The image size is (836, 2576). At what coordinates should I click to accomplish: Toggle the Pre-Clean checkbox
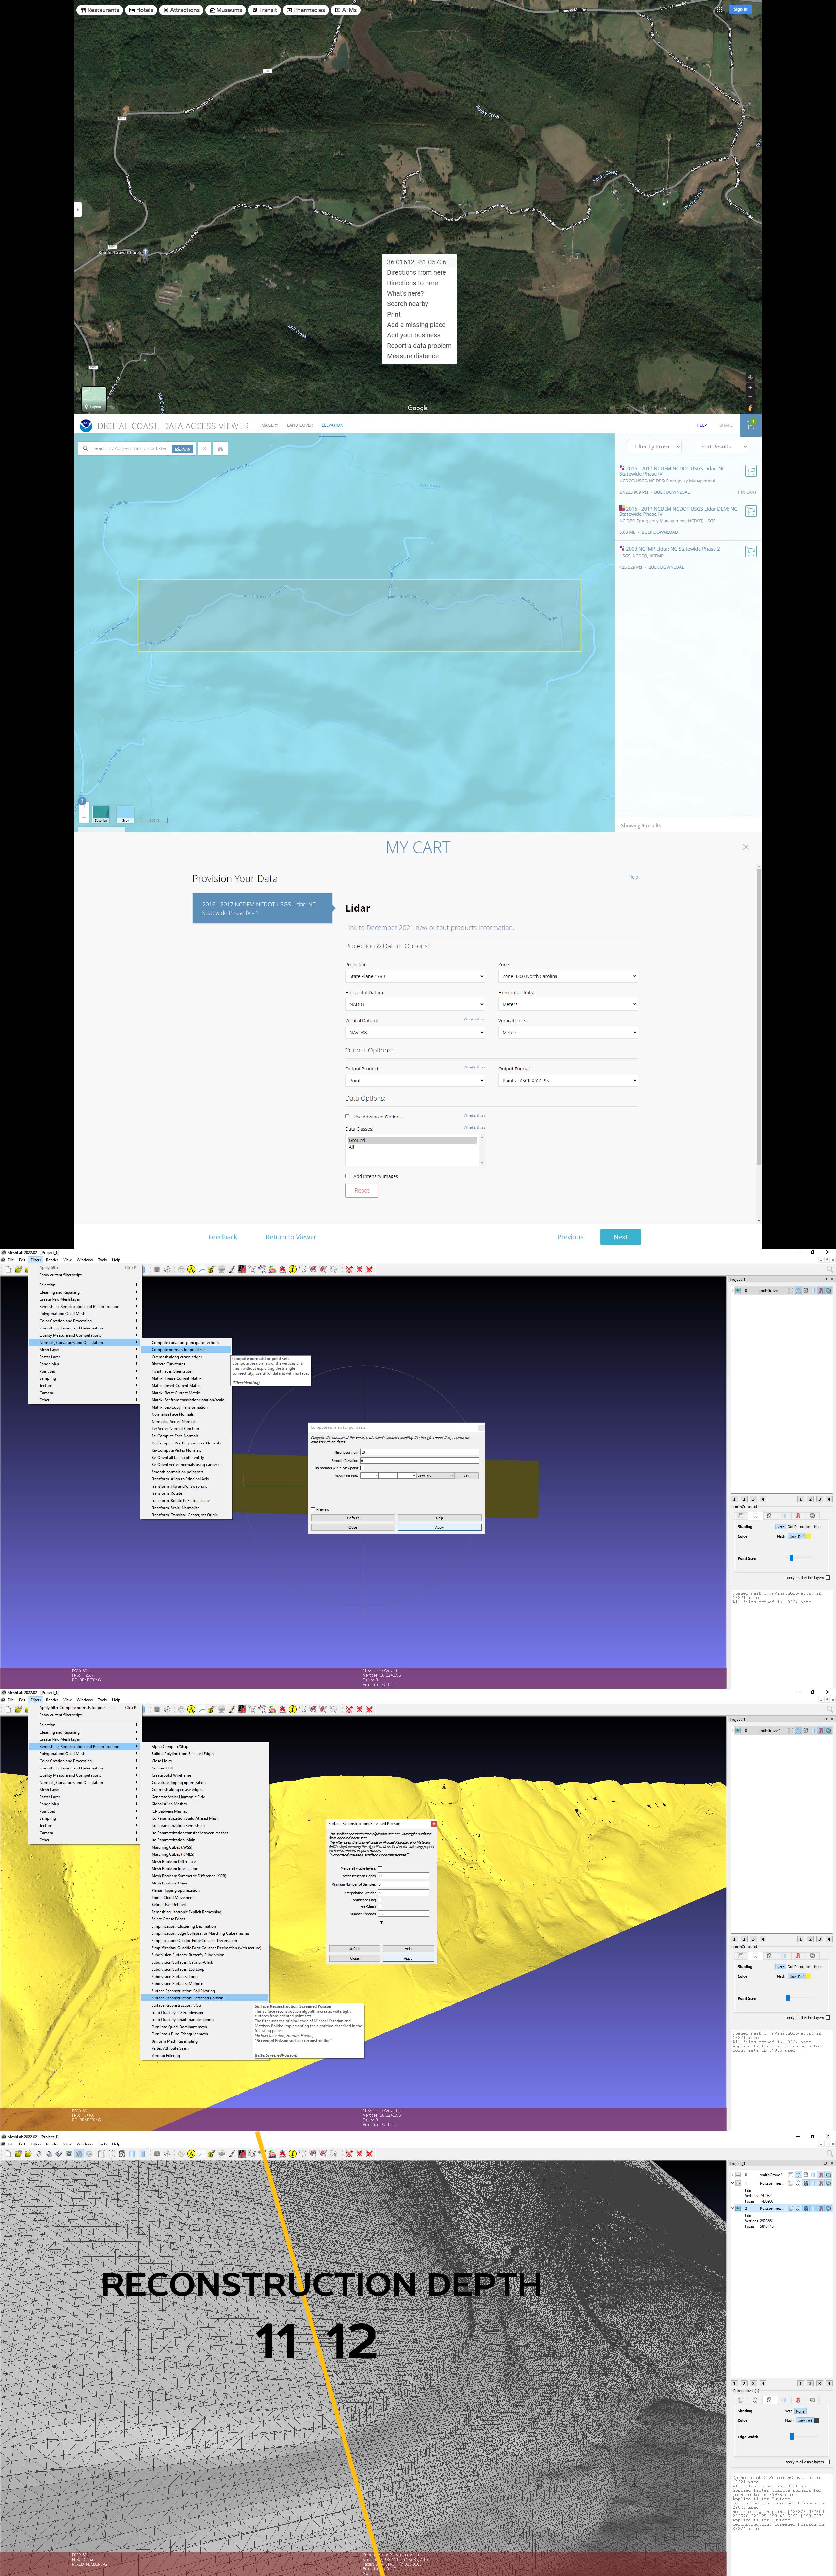pyautogui.click(x=380, y=1906)
